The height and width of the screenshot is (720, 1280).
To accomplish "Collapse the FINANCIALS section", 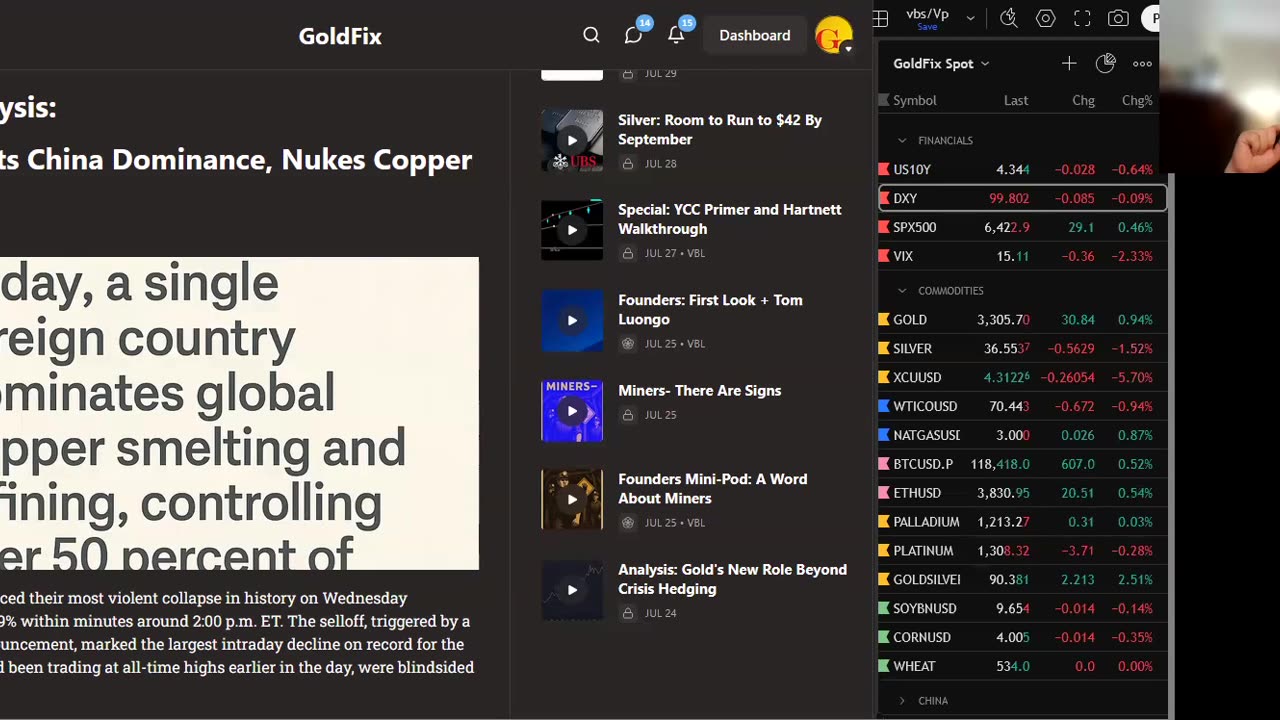I will 902,141.
